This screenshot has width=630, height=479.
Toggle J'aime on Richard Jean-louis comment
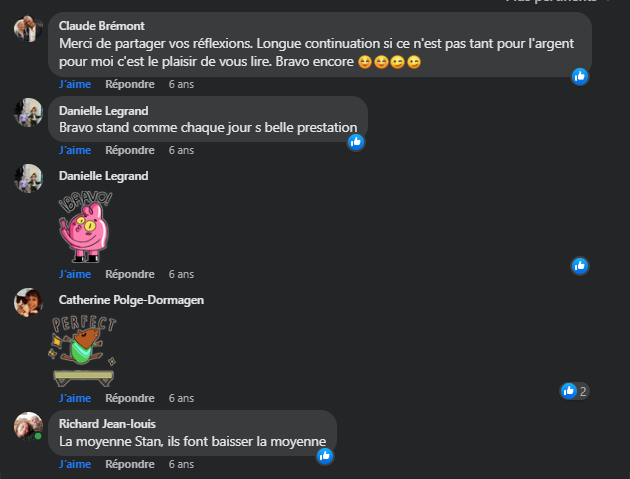[75, 464]
